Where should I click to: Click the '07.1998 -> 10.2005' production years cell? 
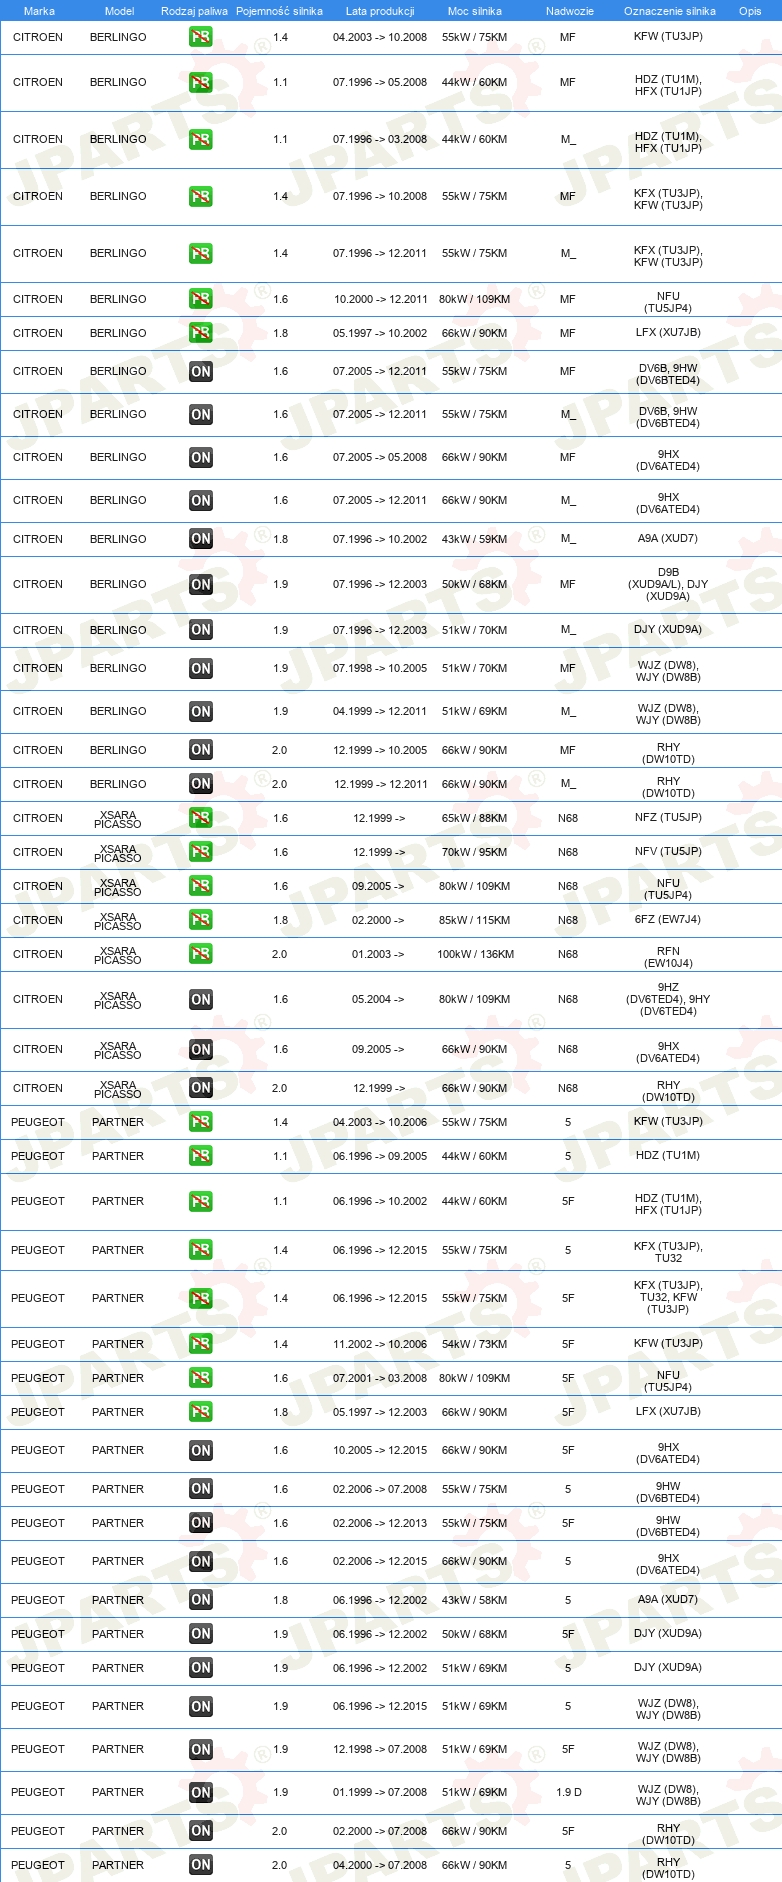[380, 669]
